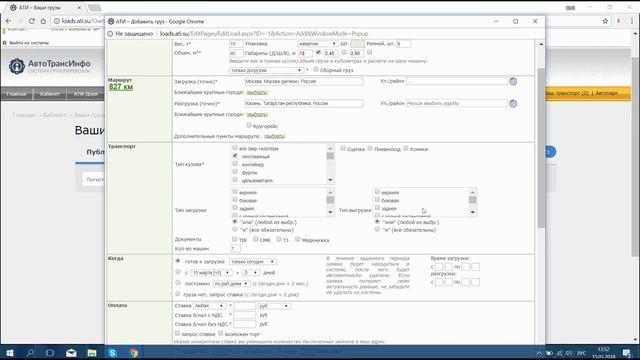Check 'боковая' in Тип выгрузки list
This screenshot has height=360, width=640.
(x=377, y=200)
